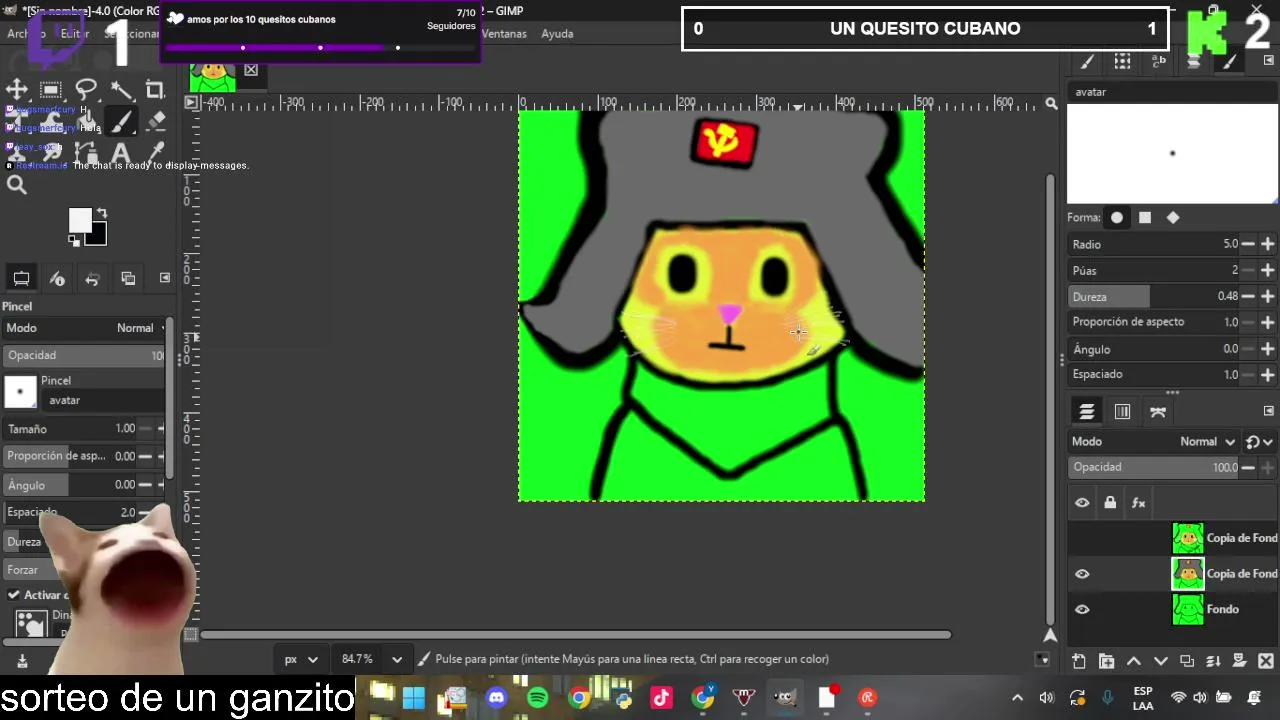Select the Text tool
The image size is (1280, 720).
point(121,154)
